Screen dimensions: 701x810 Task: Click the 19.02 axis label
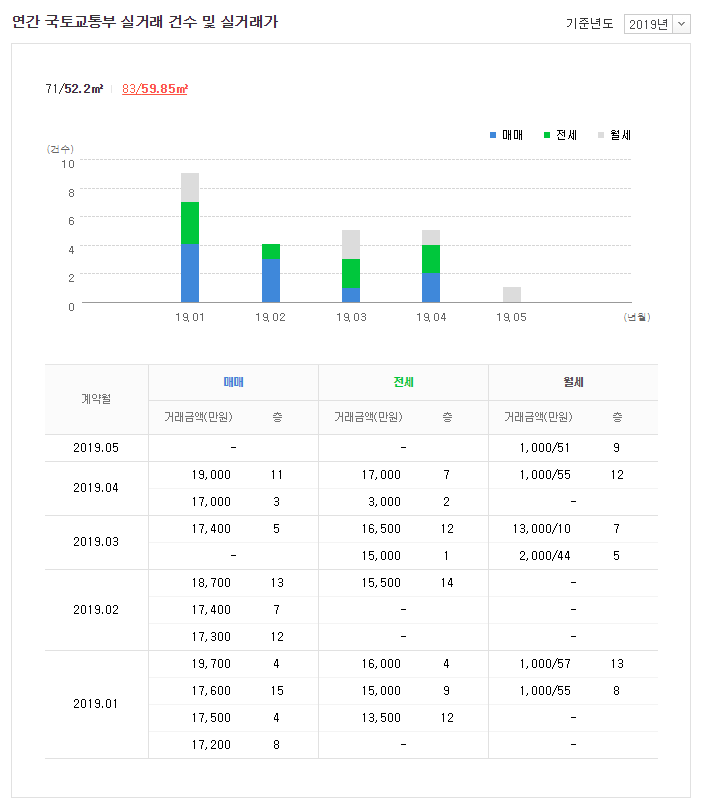click(271, 317)
